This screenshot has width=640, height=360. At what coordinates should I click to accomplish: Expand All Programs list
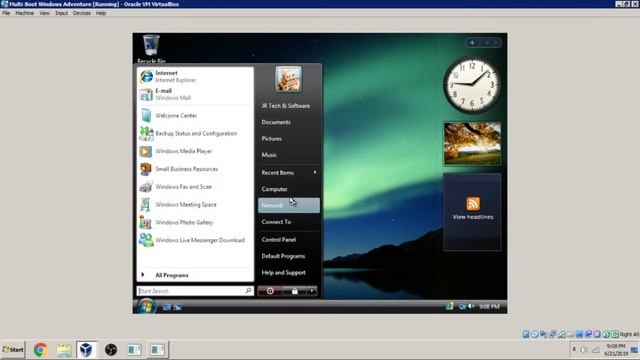[x=195, y=275]
